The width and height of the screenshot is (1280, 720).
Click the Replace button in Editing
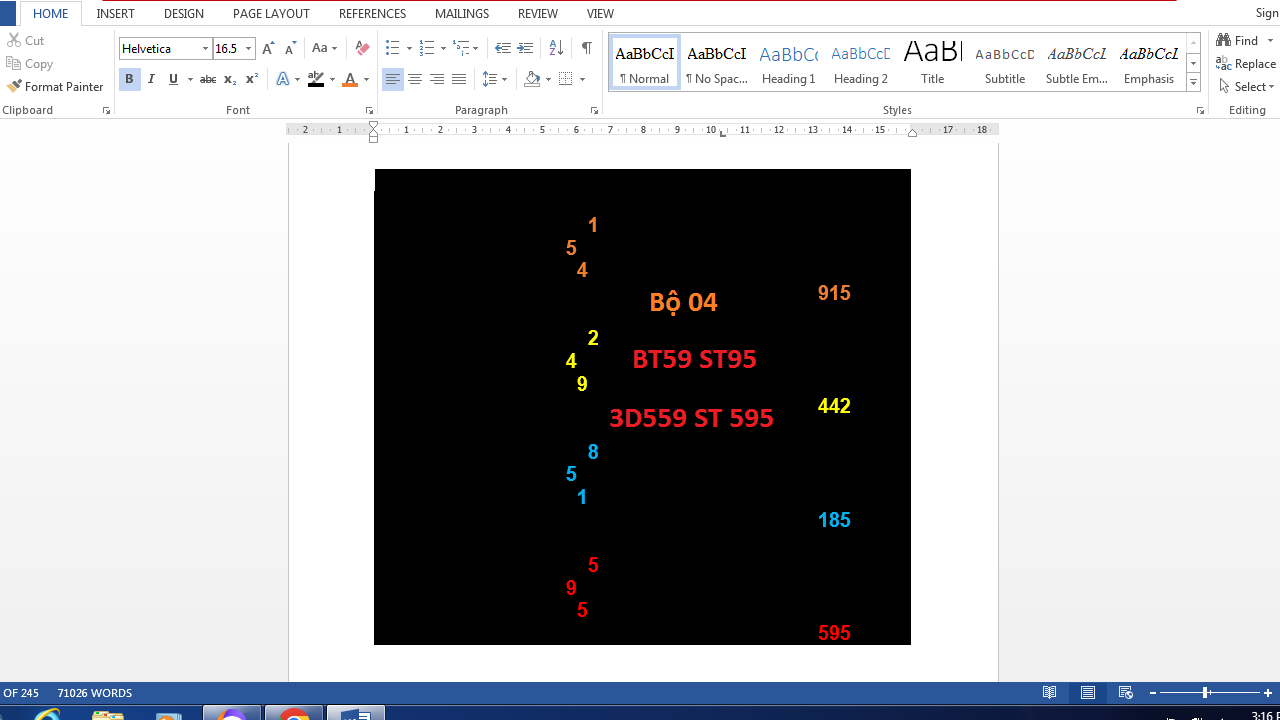[x=1246, y=64]
